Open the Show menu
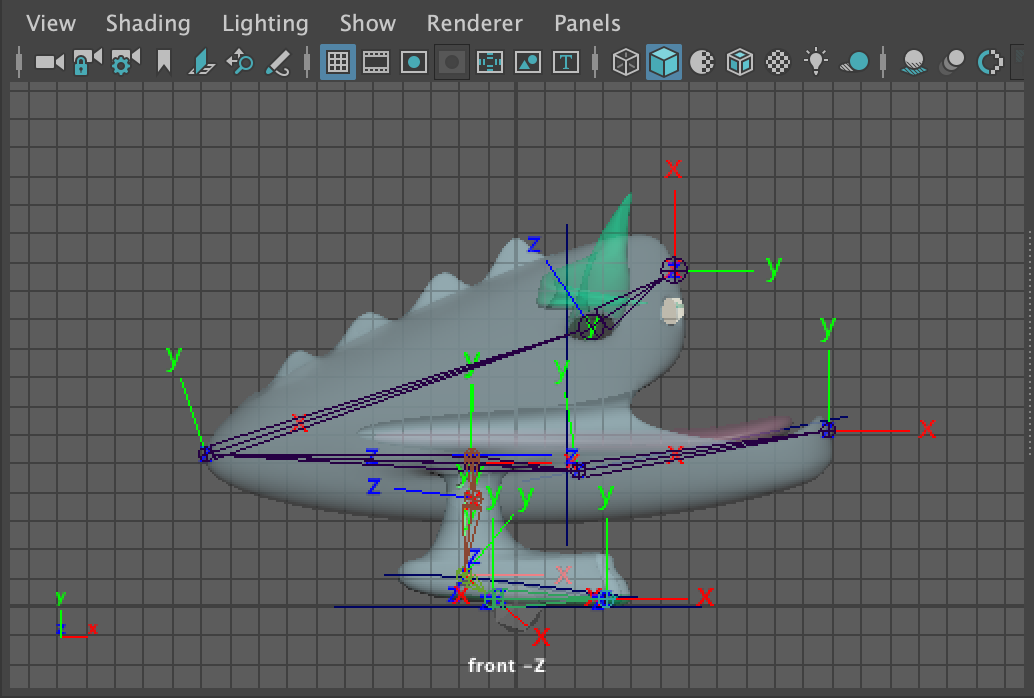Viewport: 1034px width, 698px height. 367,24
